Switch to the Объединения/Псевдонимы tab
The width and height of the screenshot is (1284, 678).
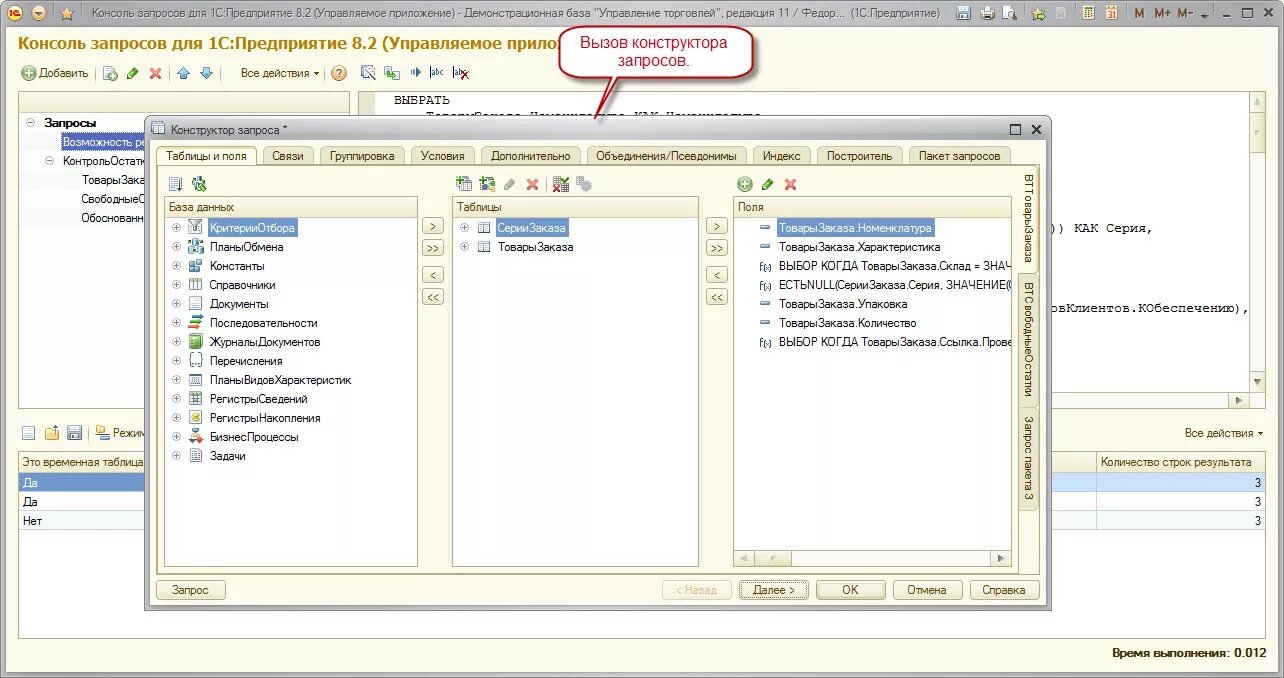(666, 156)
